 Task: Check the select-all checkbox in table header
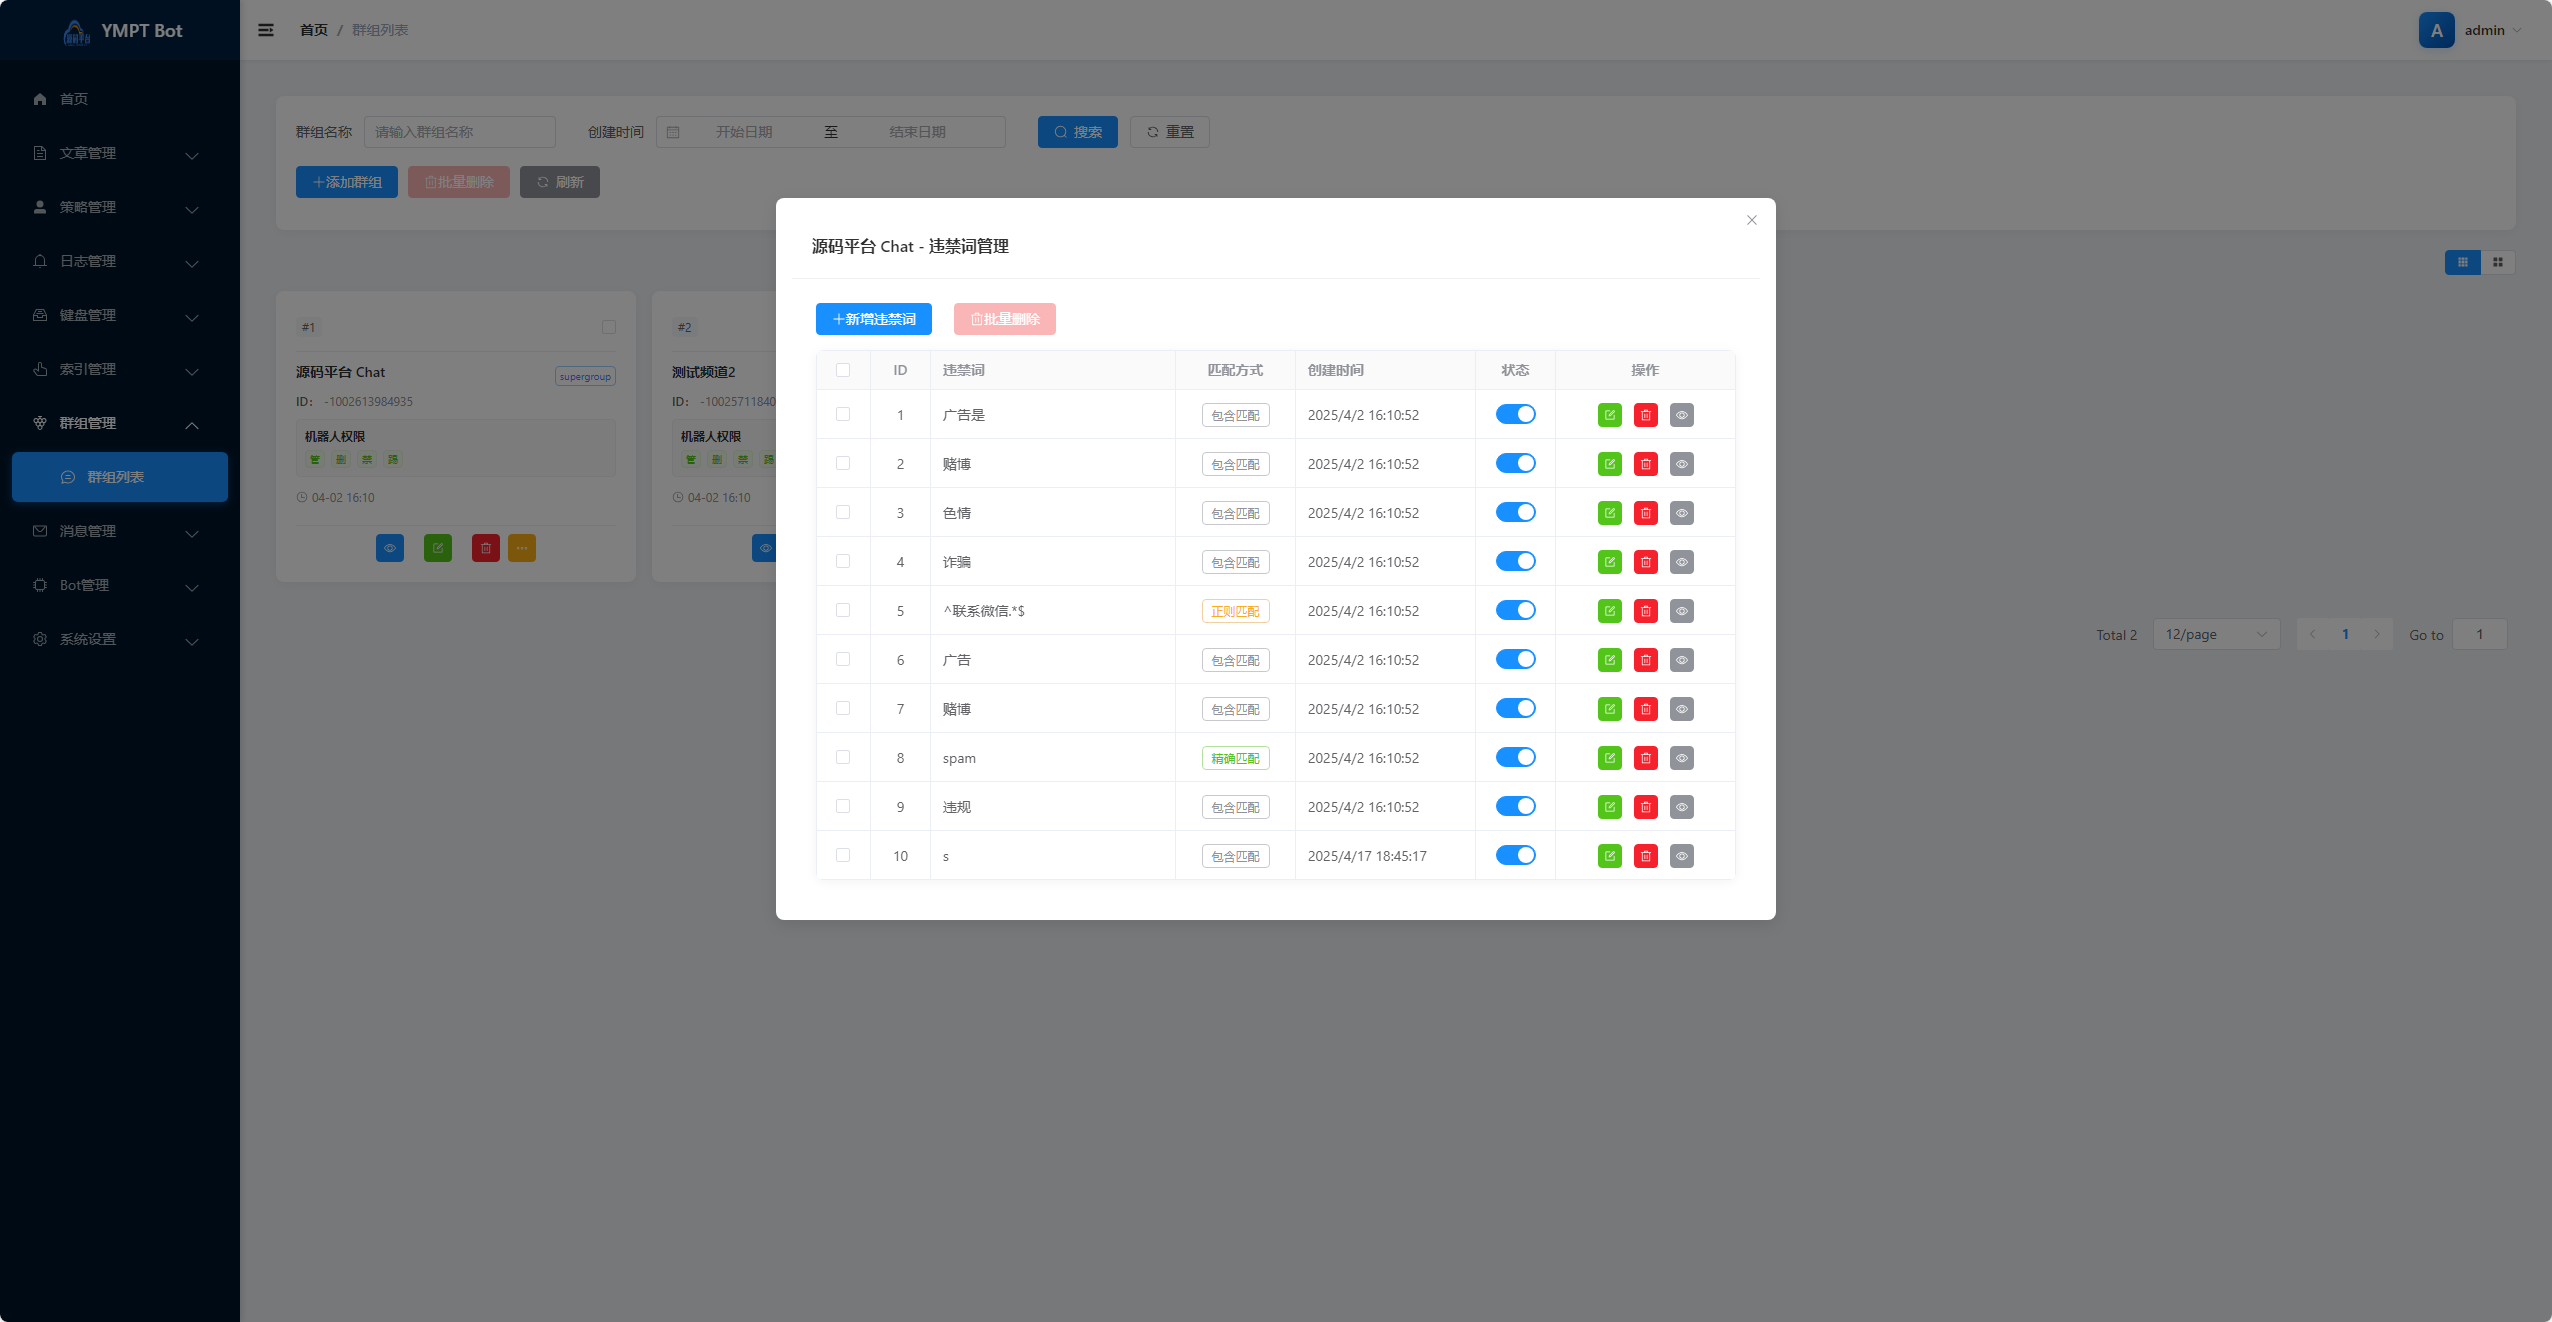click(843, 370)
